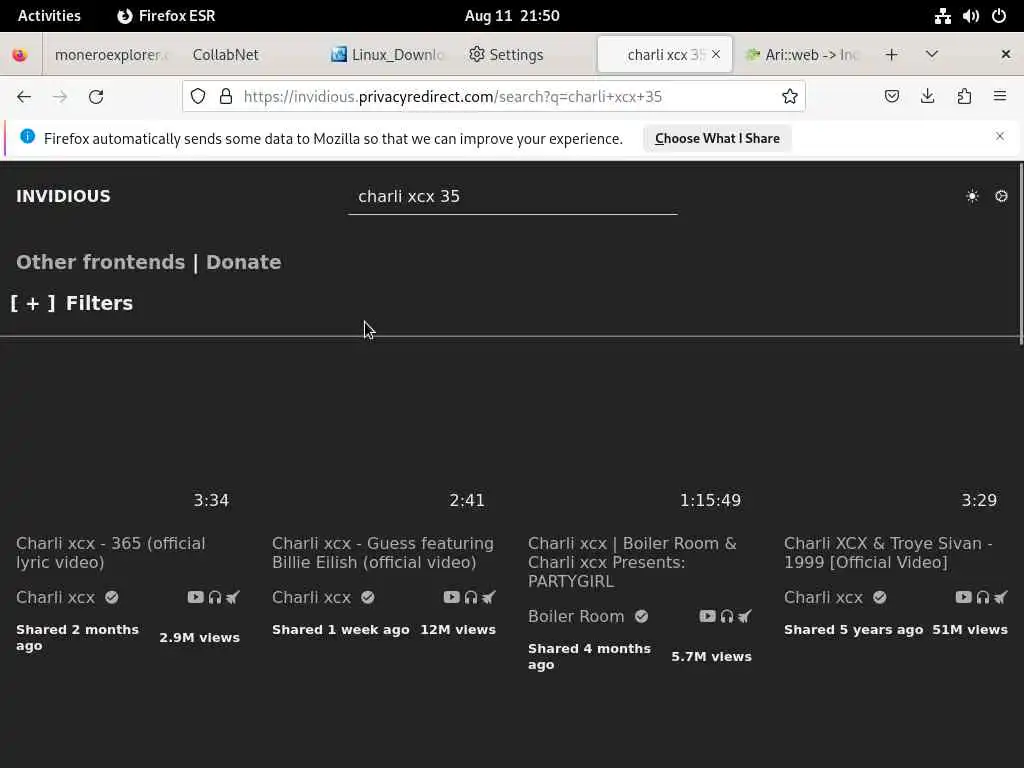Click the Firefox URL address bar
Viewport: 1024px width, 768px height.
[493, 97]
